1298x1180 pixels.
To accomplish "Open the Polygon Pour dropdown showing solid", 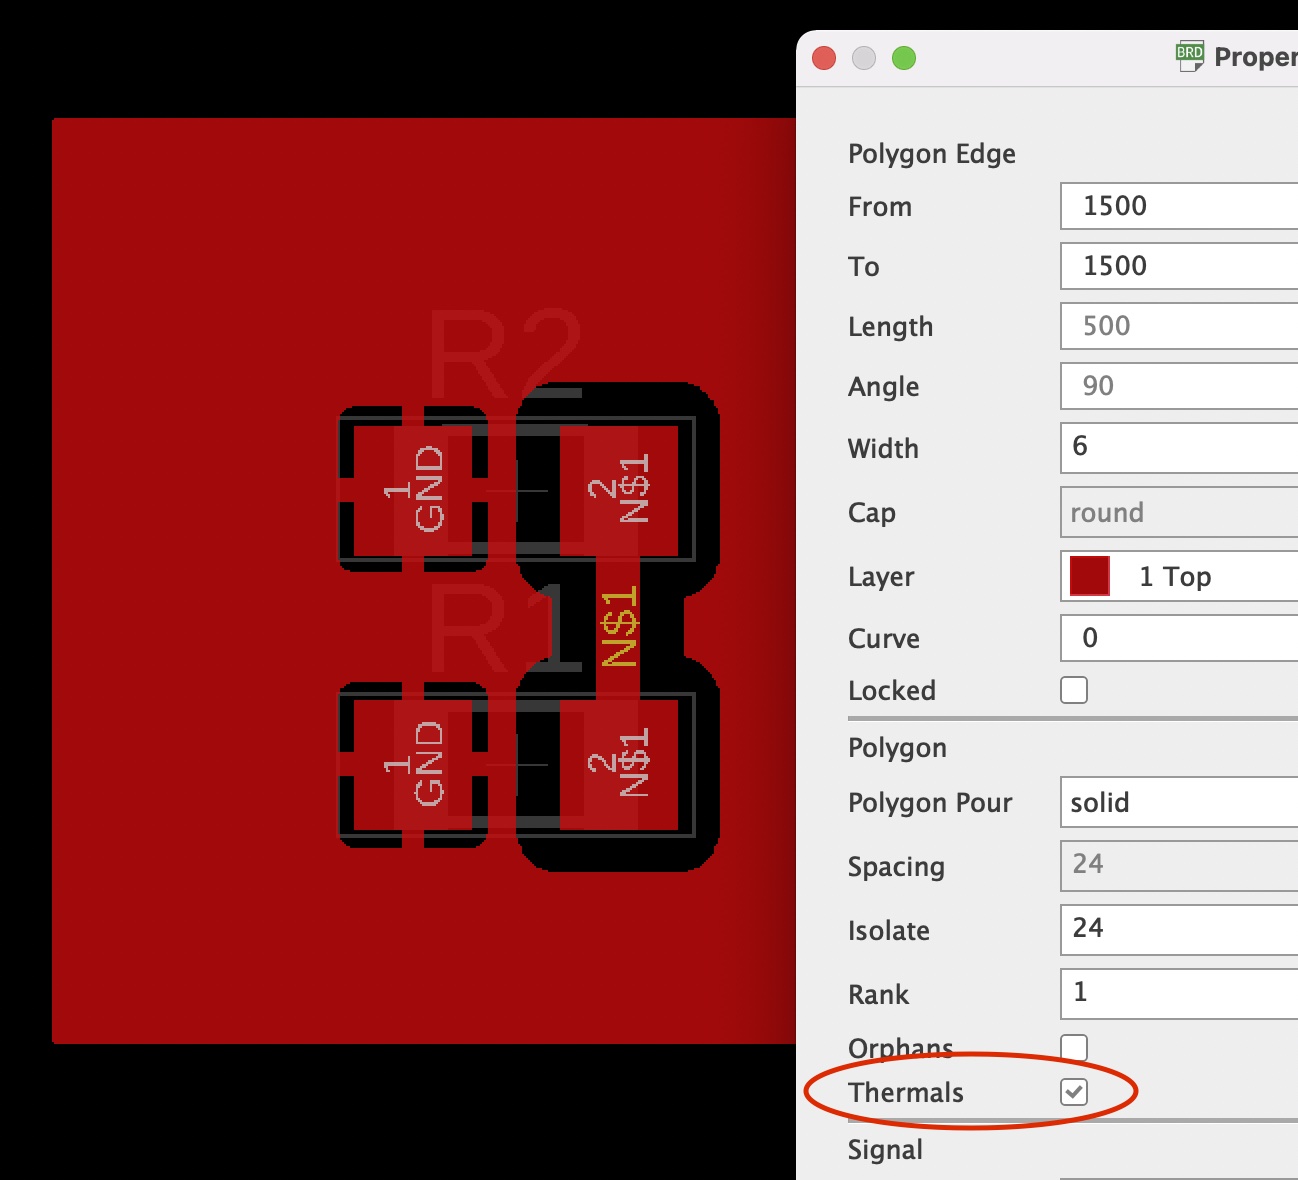I will click(1178, 802).
